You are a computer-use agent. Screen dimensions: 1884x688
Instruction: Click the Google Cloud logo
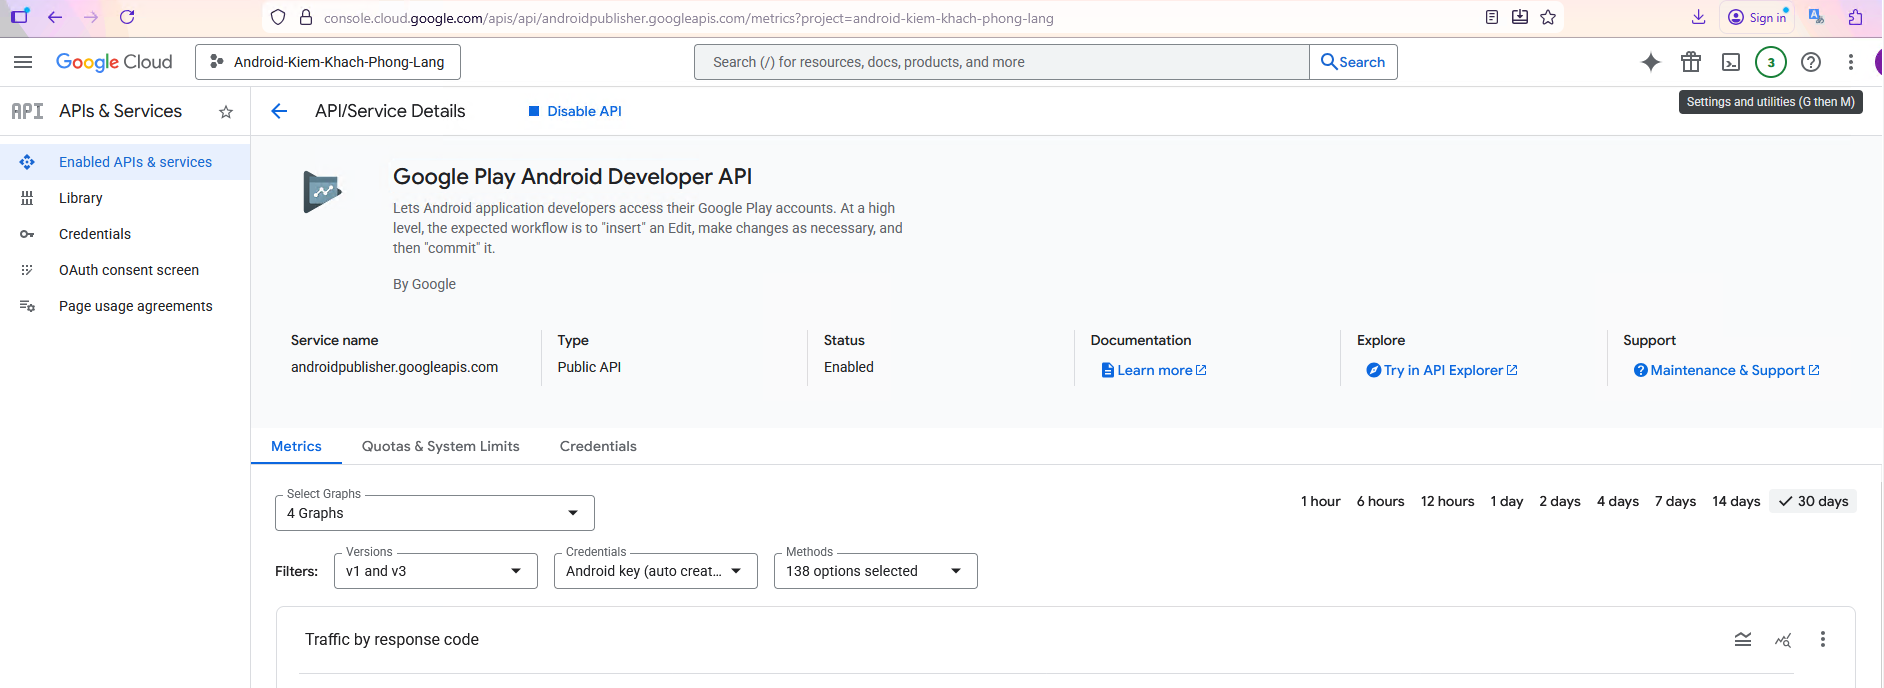click(x=114, y=62)
